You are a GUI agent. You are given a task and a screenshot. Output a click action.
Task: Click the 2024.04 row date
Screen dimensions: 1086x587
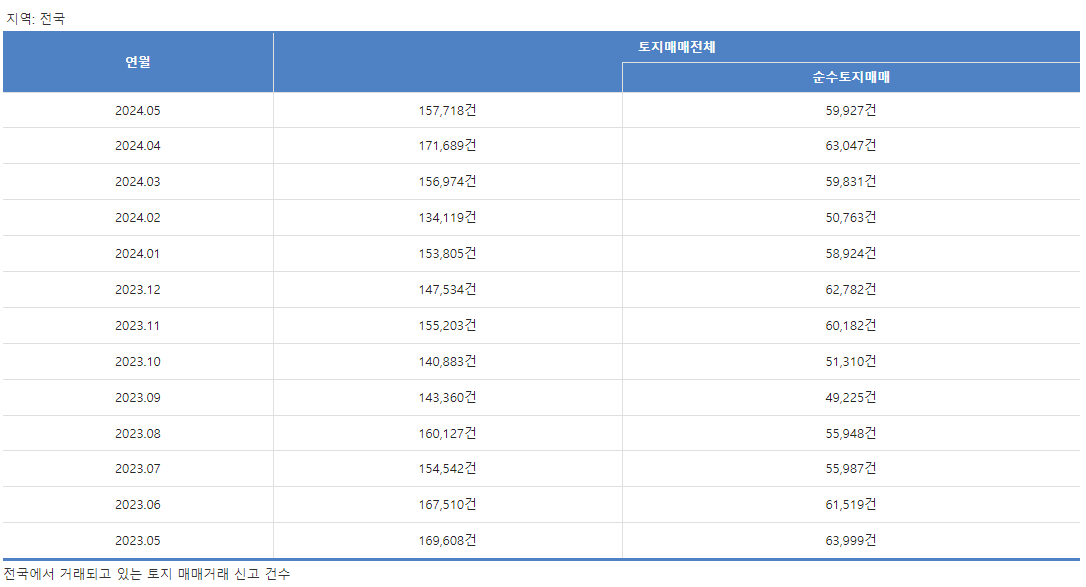(138, 146)
